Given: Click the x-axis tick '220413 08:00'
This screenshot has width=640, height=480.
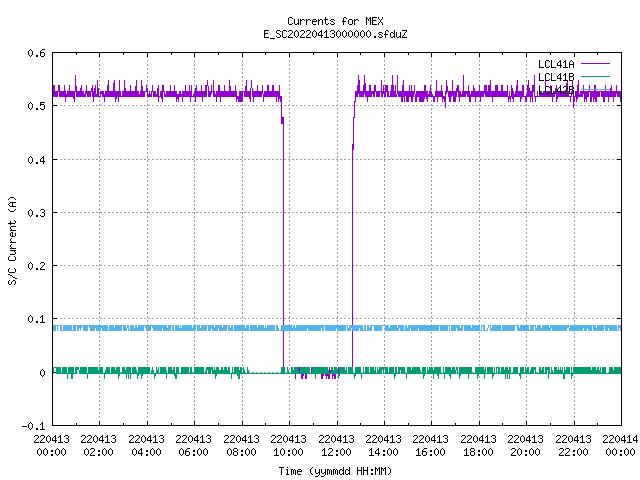Looking at the screenshot, I should click(241, 446).
